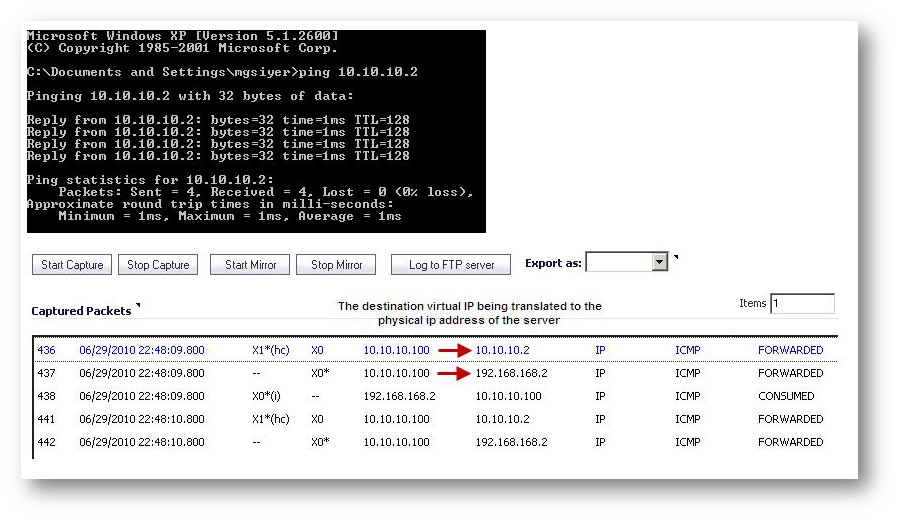The height and width of the screenshot is (521, 900).
Task: Select captured packet number 436
Action: tap(47, 351)
